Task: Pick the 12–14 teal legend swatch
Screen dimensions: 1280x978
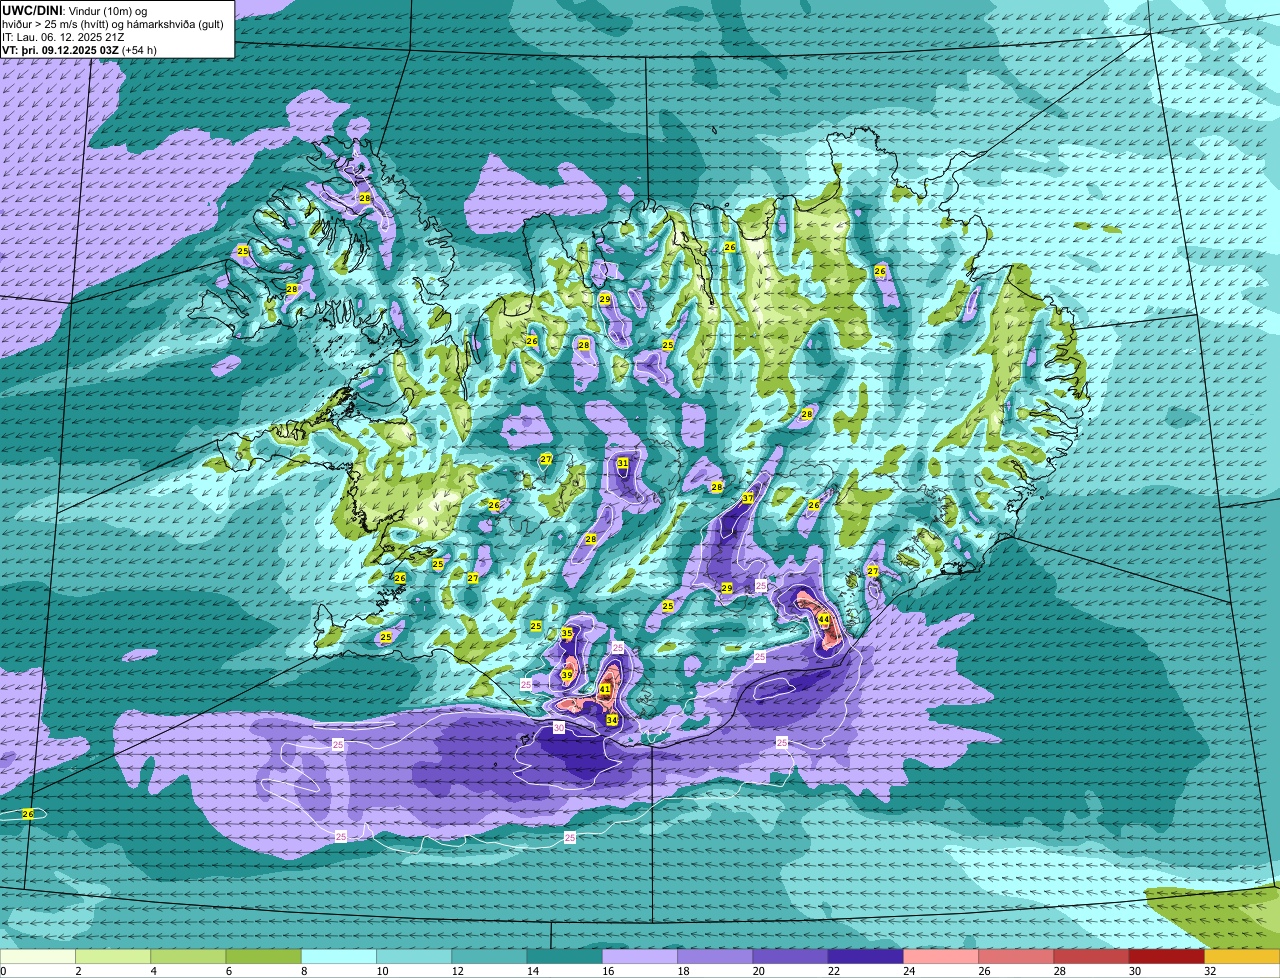Action: pos(489,957)
